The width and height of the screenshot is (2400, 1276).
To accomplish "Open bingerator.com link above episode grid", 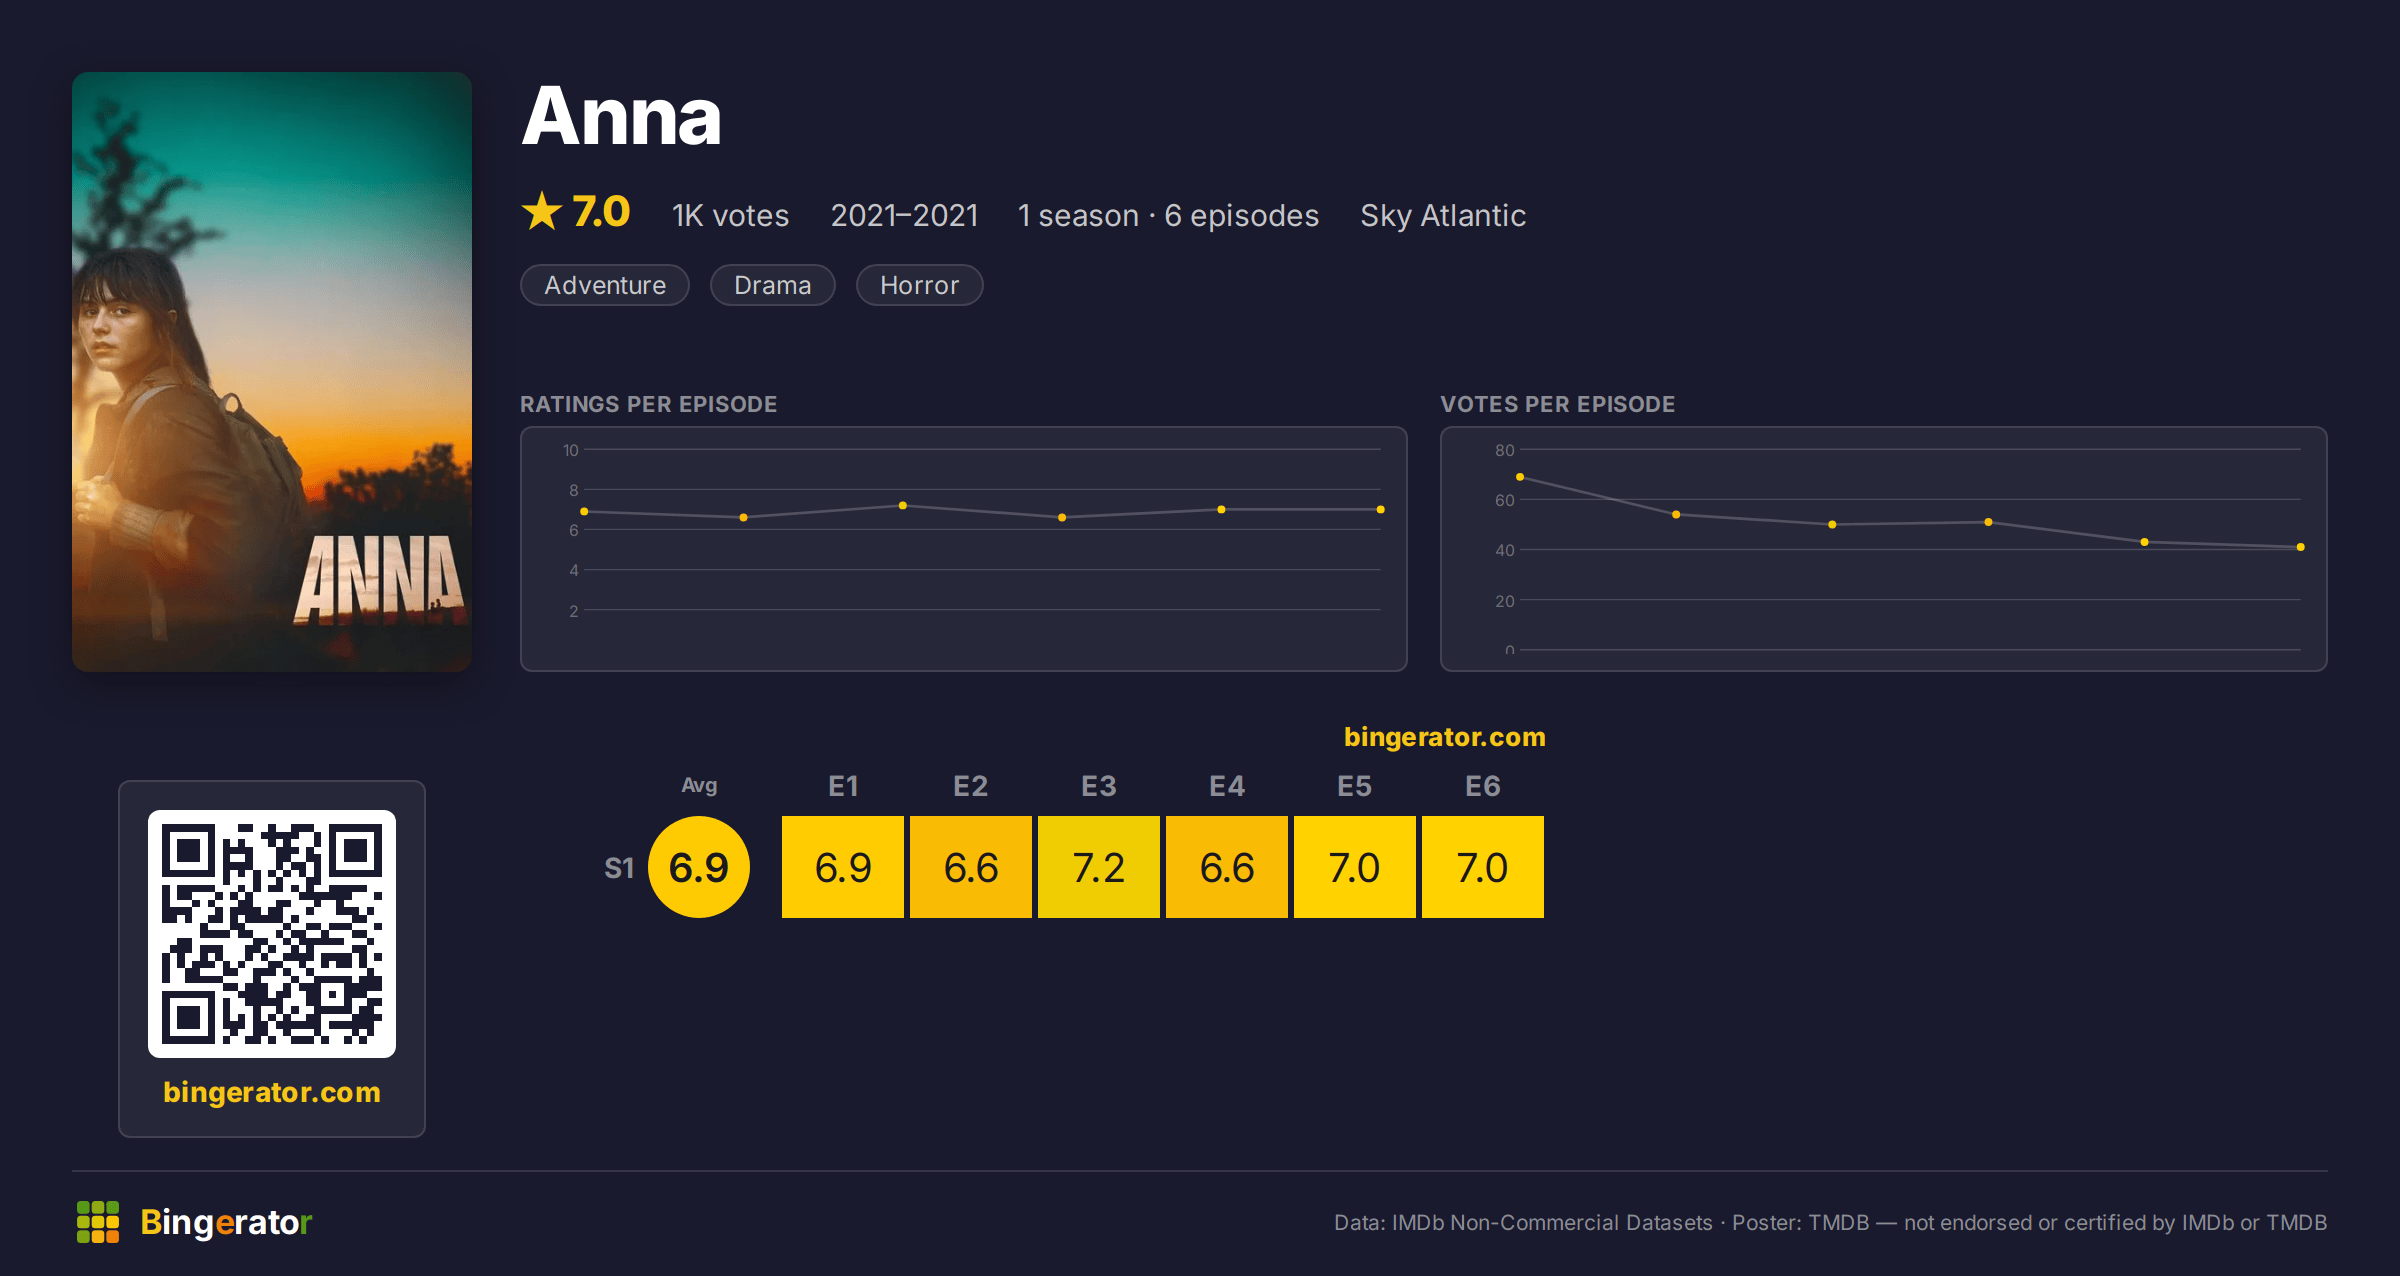I will click(1444, 737).
